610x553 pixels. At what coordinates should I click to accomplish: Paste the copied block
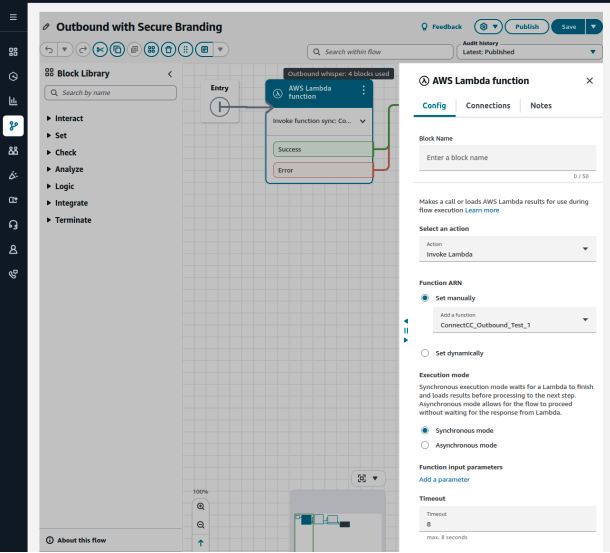[x=134, y=49]
